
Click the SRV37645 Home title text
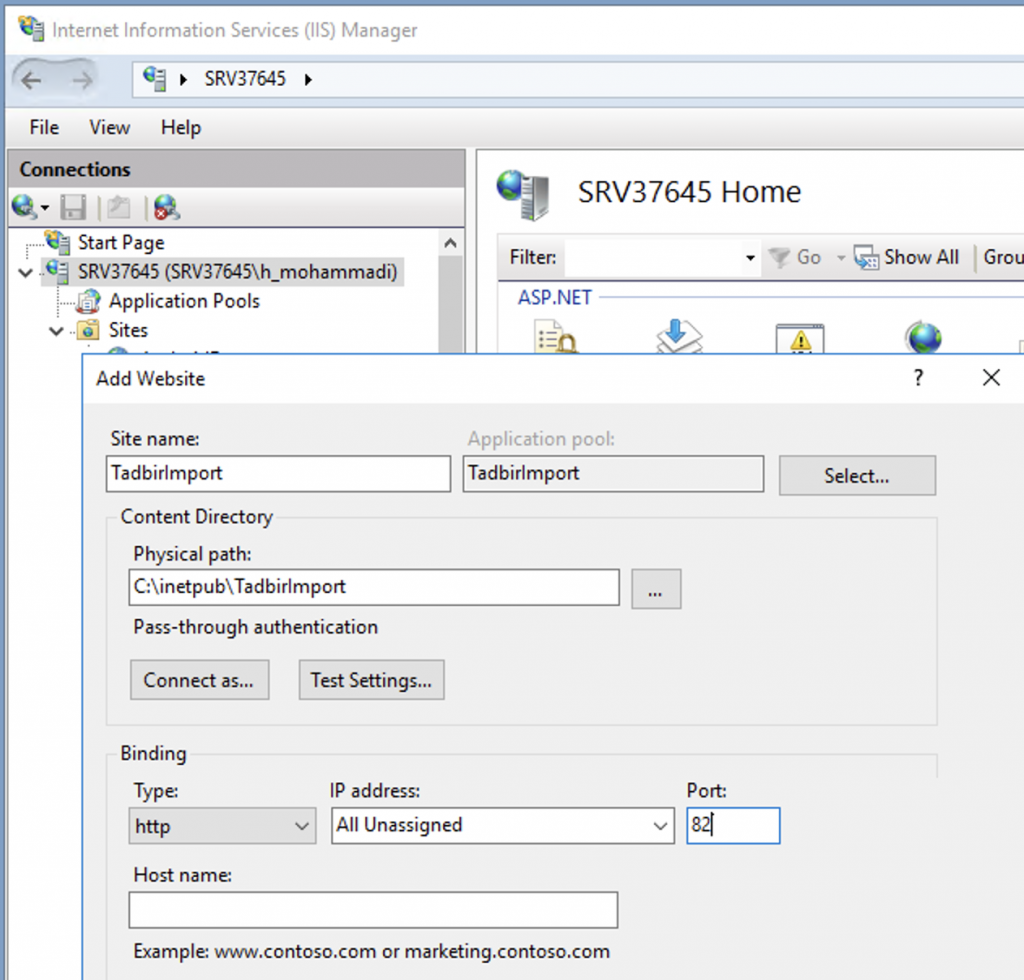pyautogui.click(x=689, y=192)
